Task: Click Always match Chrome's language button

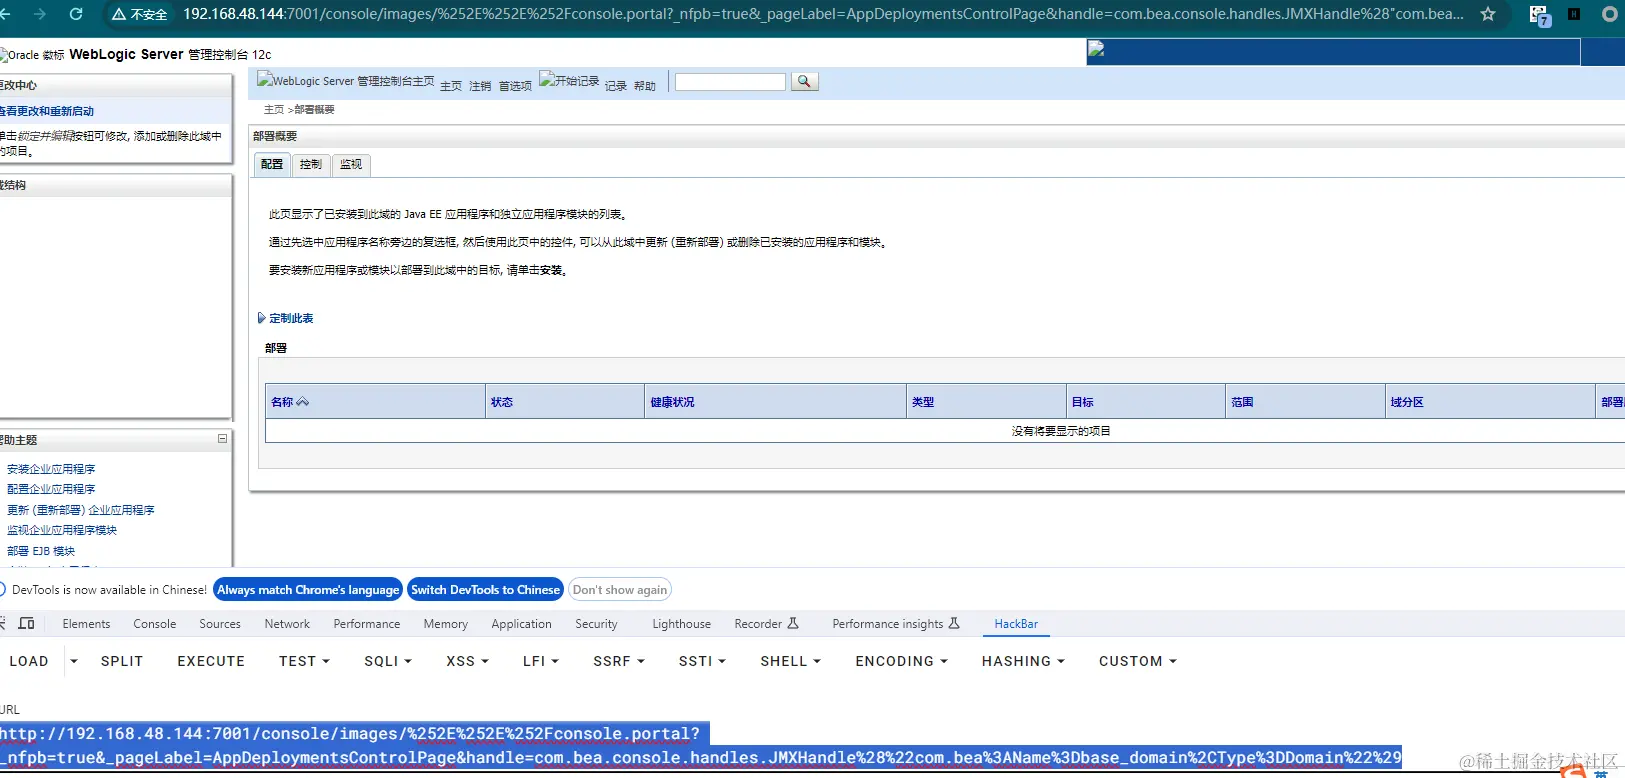Action: [308, 590]
